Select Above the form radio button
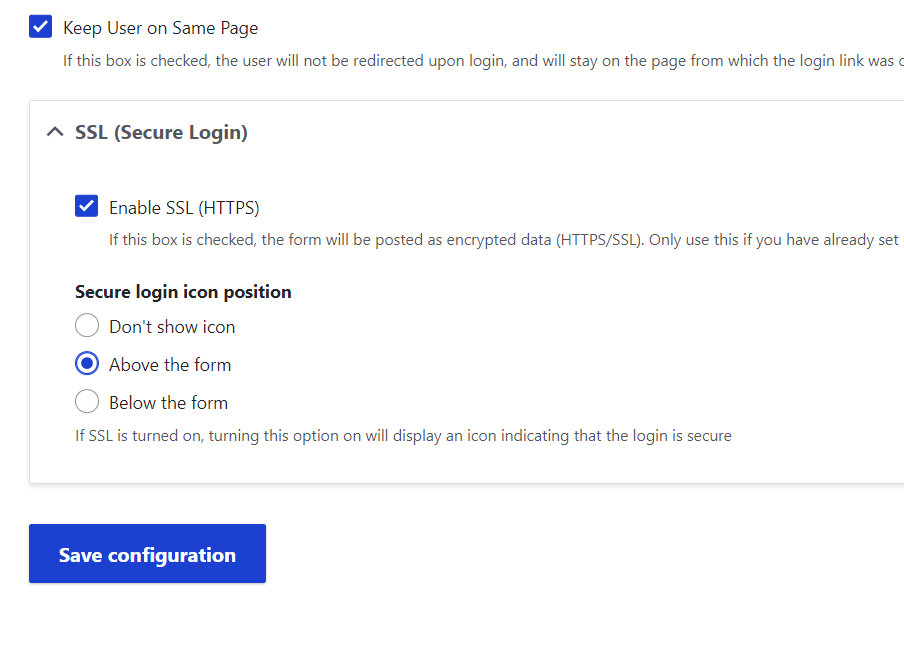Image resolution: width=904 pixels, height=648 pixels. pyautogui.click(x=87, y=363)
